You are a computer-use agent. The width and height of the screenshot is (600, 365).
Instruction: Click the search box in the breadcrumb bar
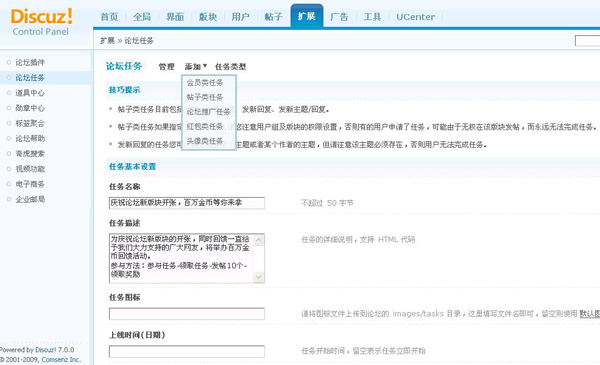coord(587,41)
